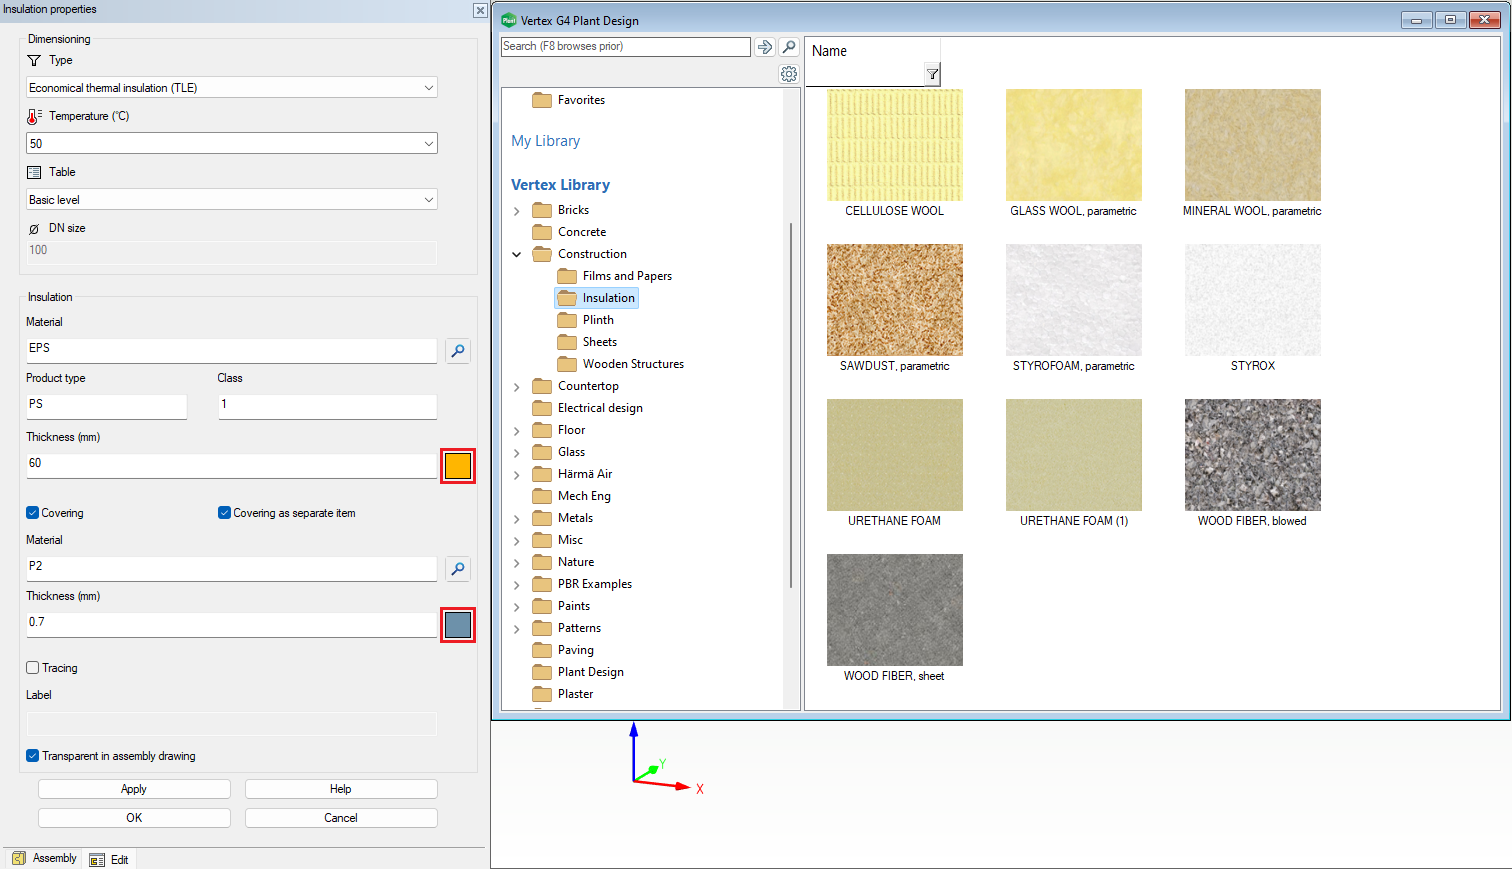
Task: Open the insulation Type dropdown
Action: click(x=429, y=88)
